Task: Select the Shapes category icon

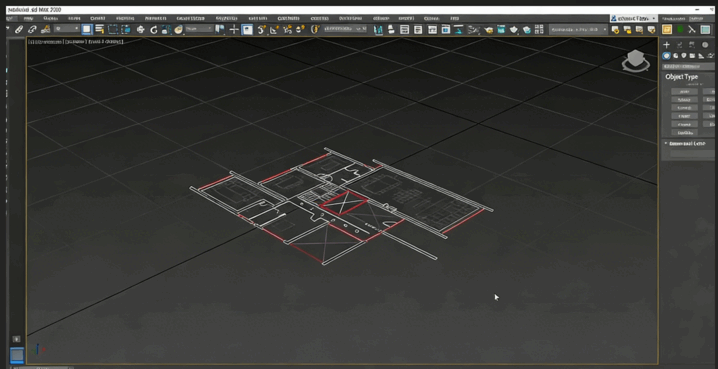Action: [x=675, y=56]
